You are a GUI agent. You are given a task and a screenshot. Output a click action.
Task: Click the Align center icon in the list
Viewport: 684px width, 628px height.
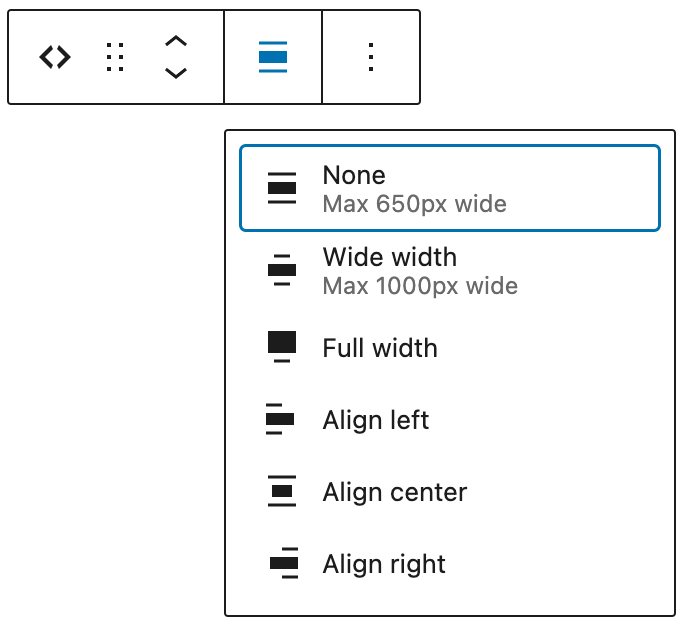click(282, 491)
